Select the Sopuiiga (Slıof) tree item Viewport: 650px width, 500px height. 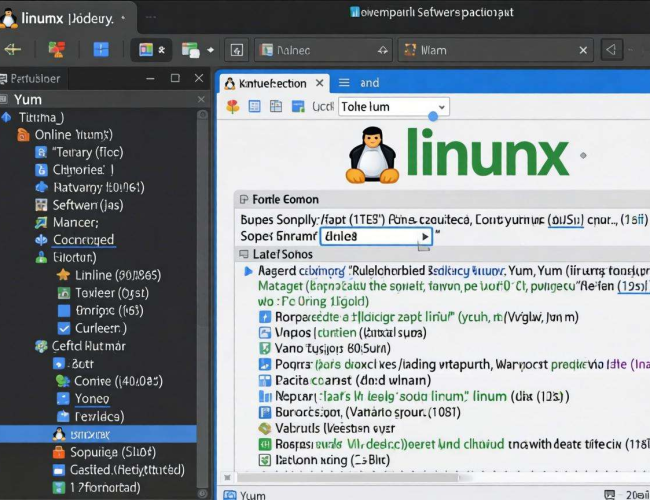coord(113,452)
